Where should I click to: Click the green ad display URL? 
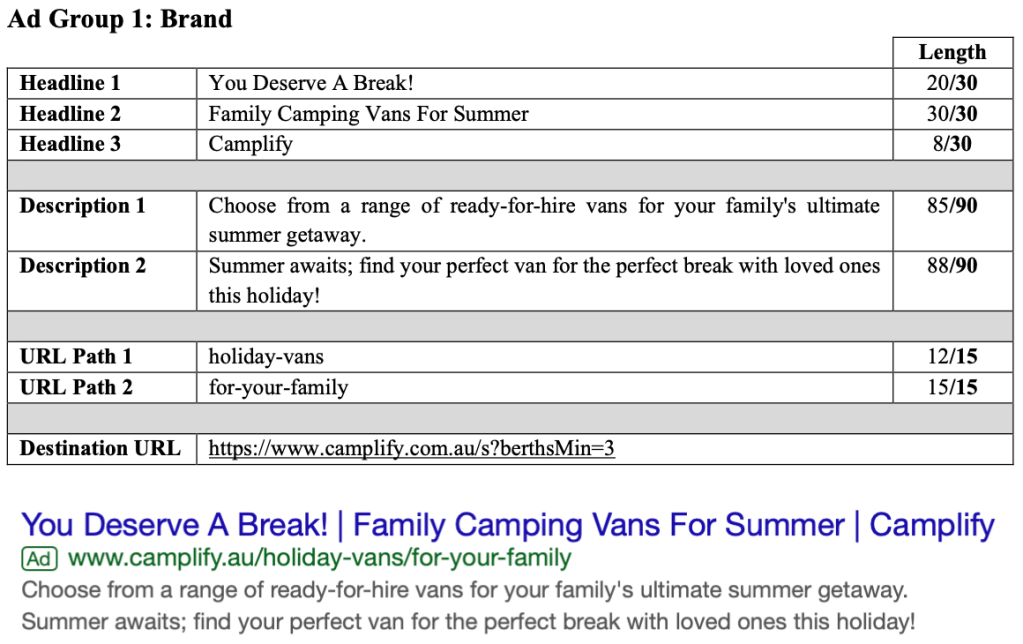coord(319,558)
